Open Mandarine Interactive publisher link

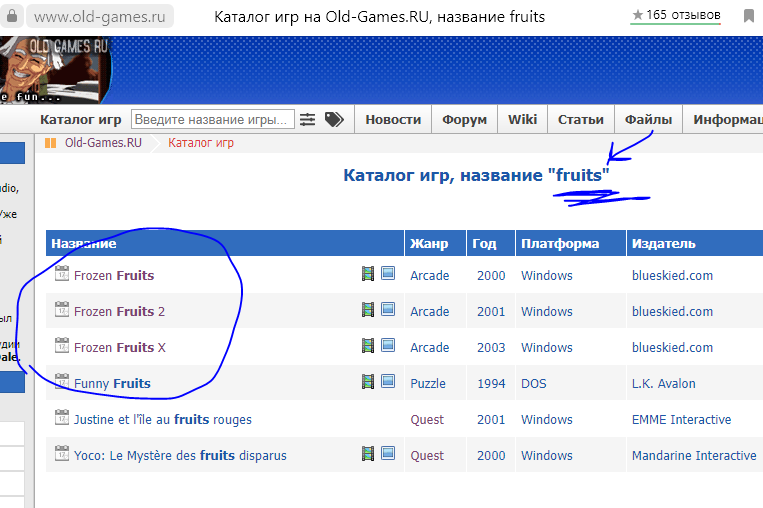(694, 455)
